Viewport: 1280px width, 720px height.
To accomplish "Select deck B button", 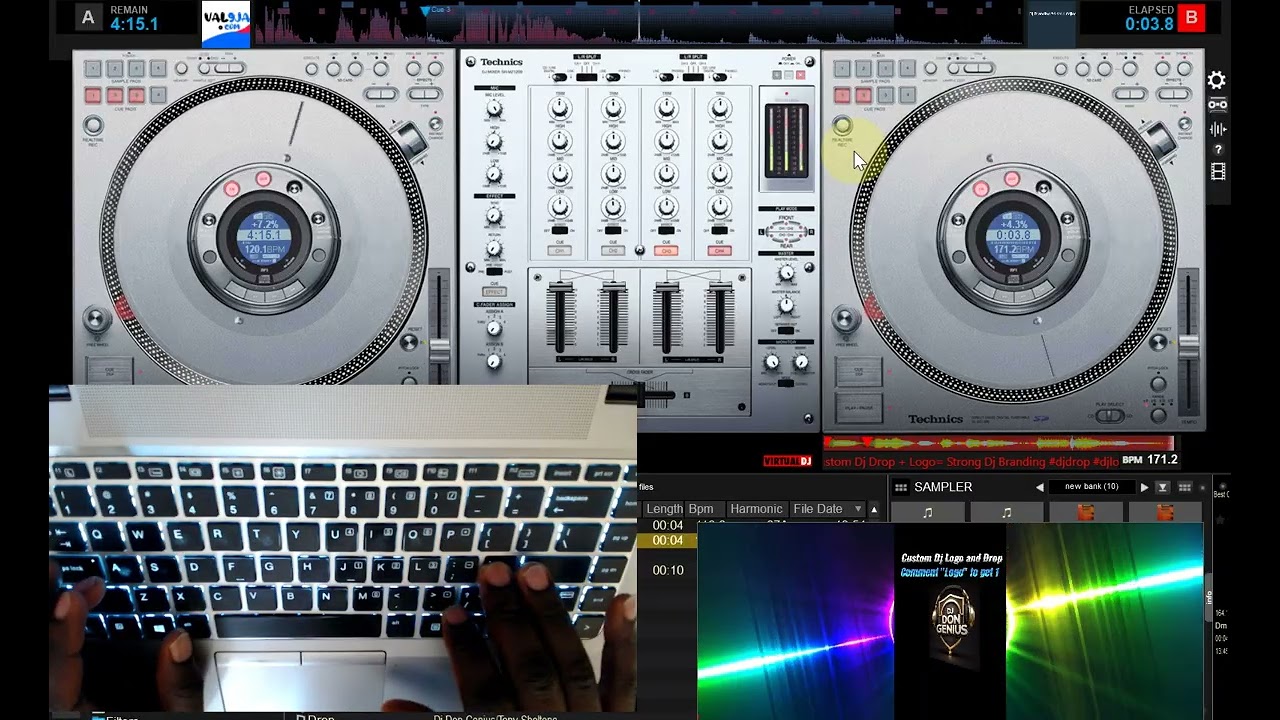I will pyautogui.click(x=1191, y=17).
